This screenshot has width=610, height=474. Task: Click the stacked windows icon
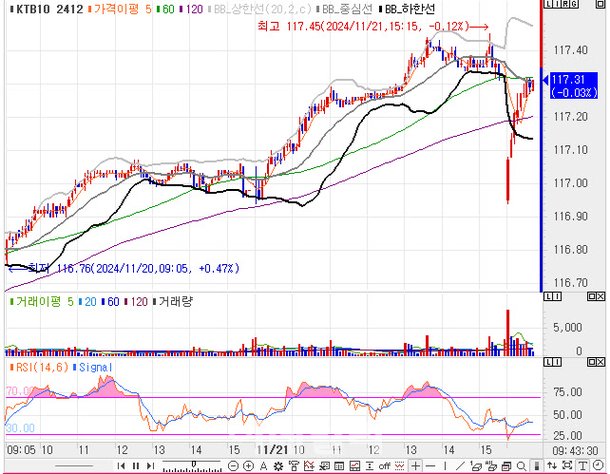(x=507, y=466)
